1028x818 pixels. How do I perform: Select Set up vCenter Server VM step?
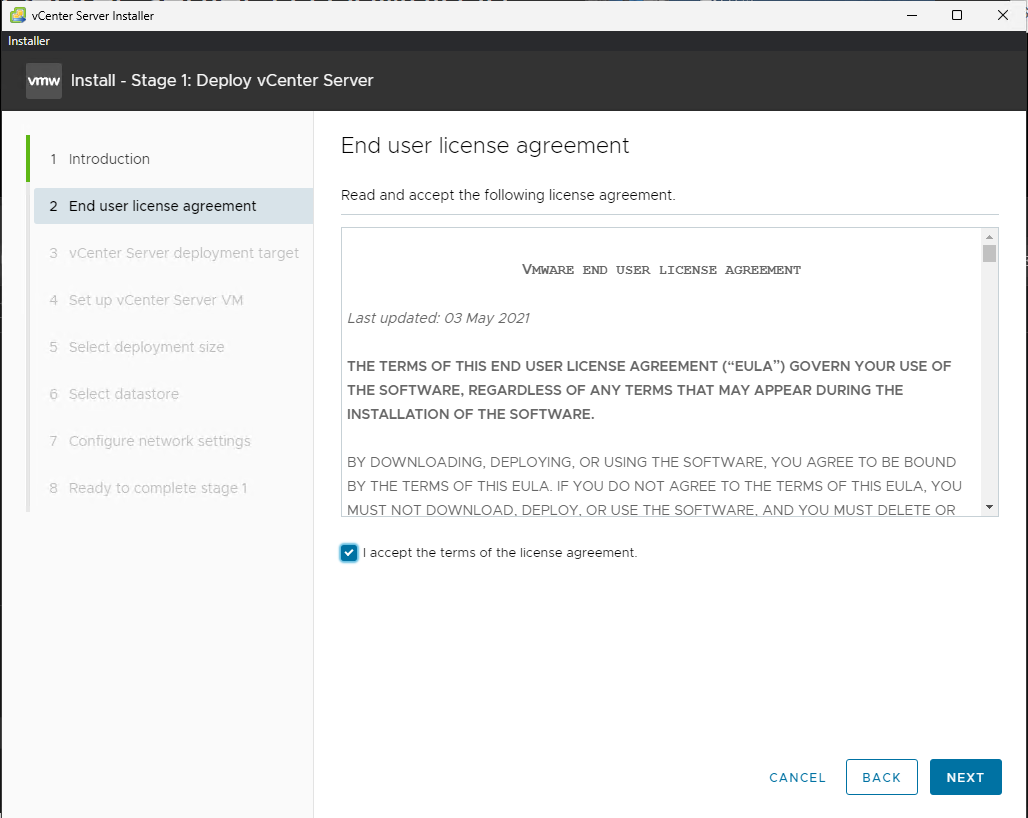(x=155, y=300)
